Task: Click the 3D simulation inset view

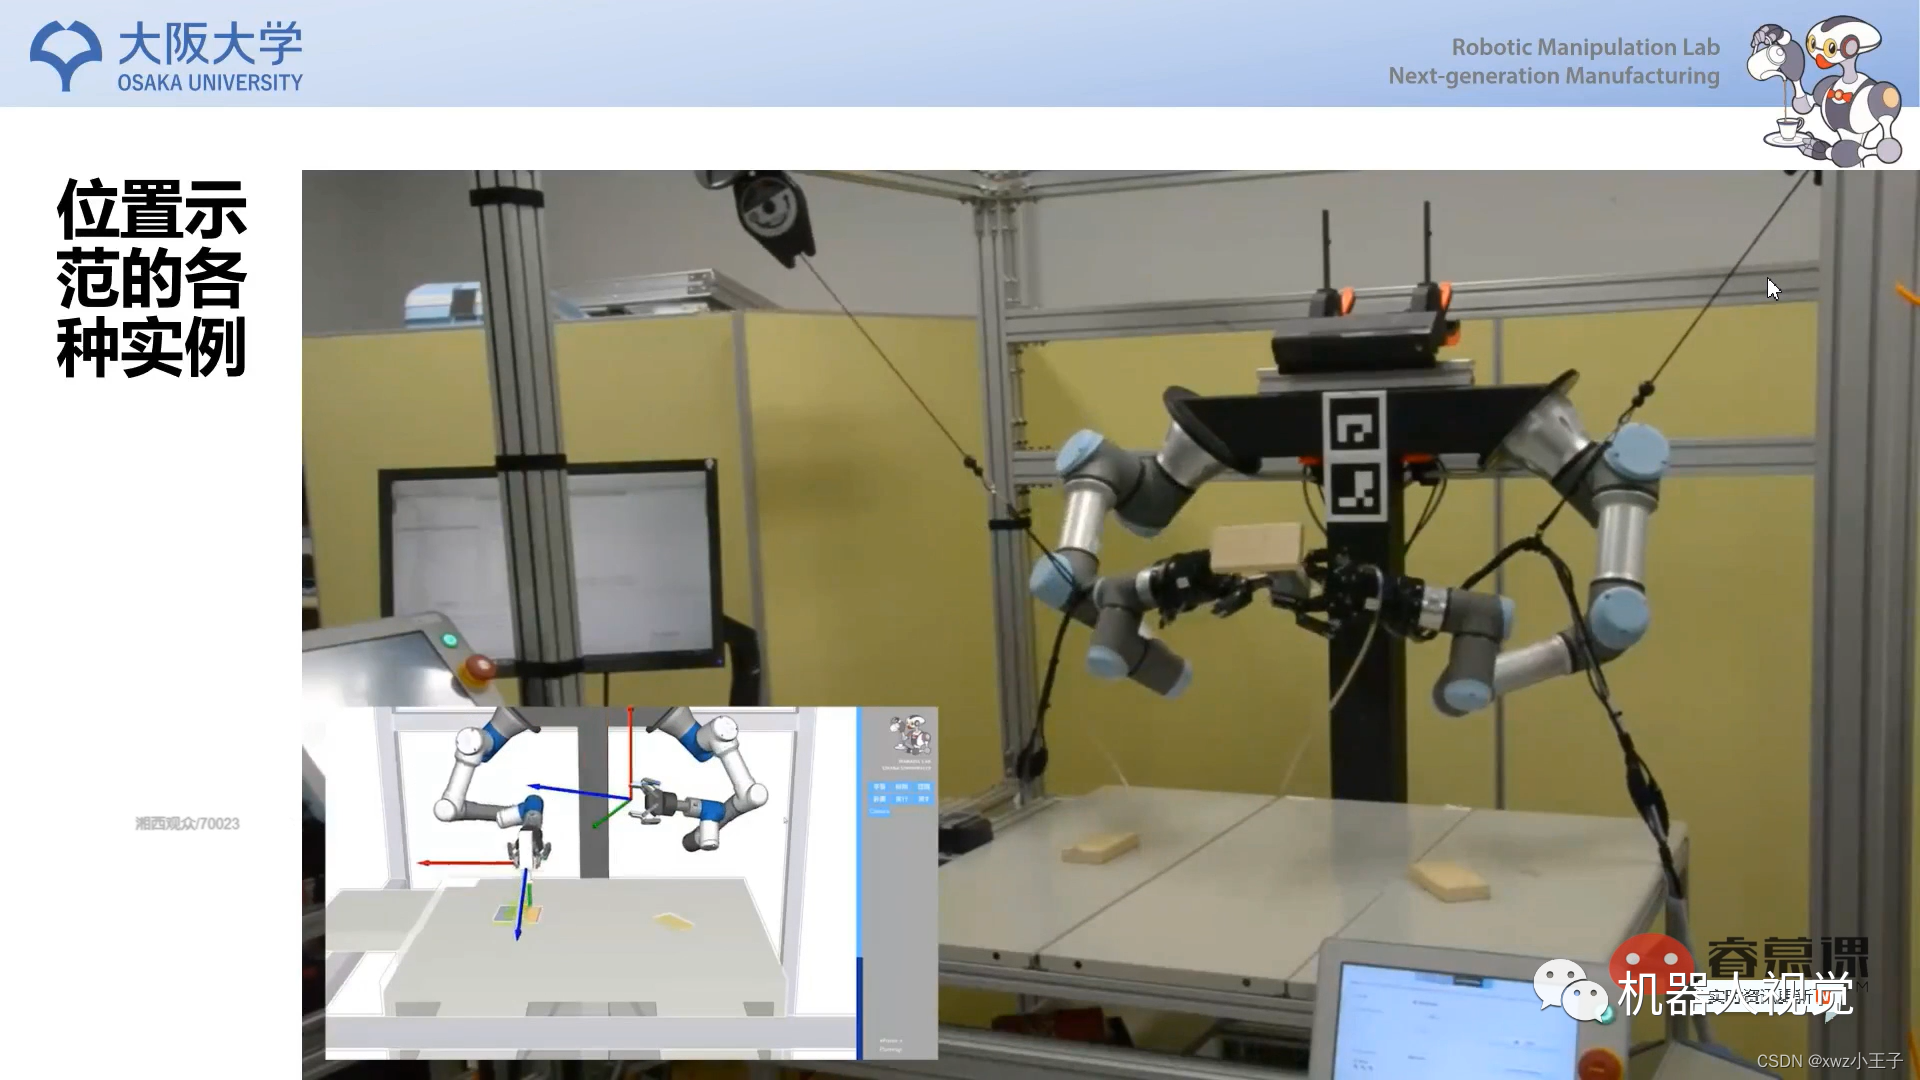Action: pos(590,880)
